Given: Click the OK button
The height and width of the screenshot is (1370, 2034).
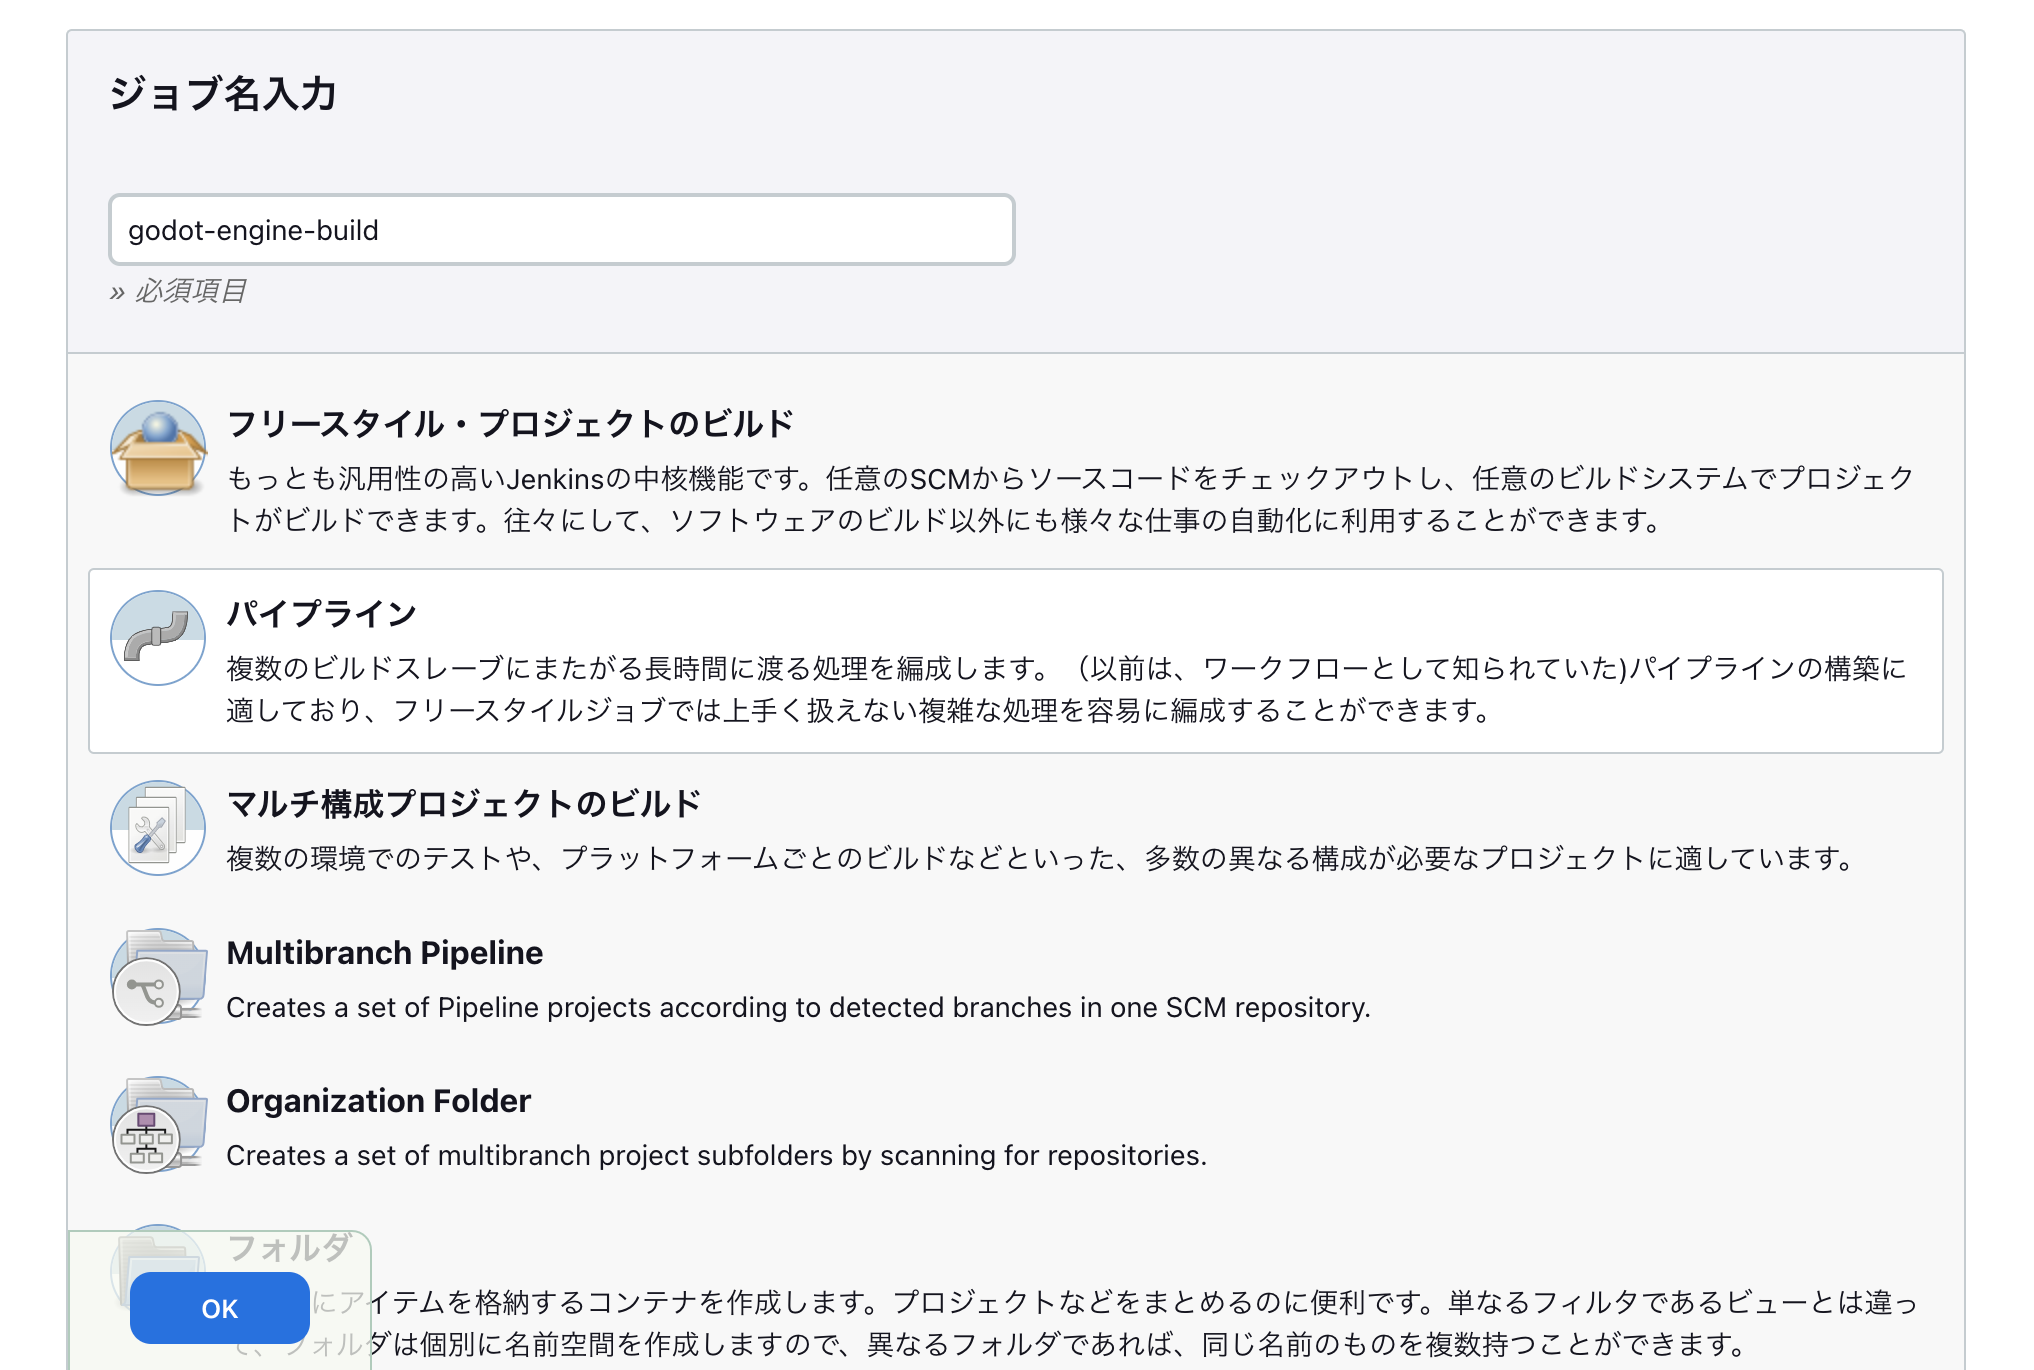Looking at the screenshot, I should click(220, 1308).
